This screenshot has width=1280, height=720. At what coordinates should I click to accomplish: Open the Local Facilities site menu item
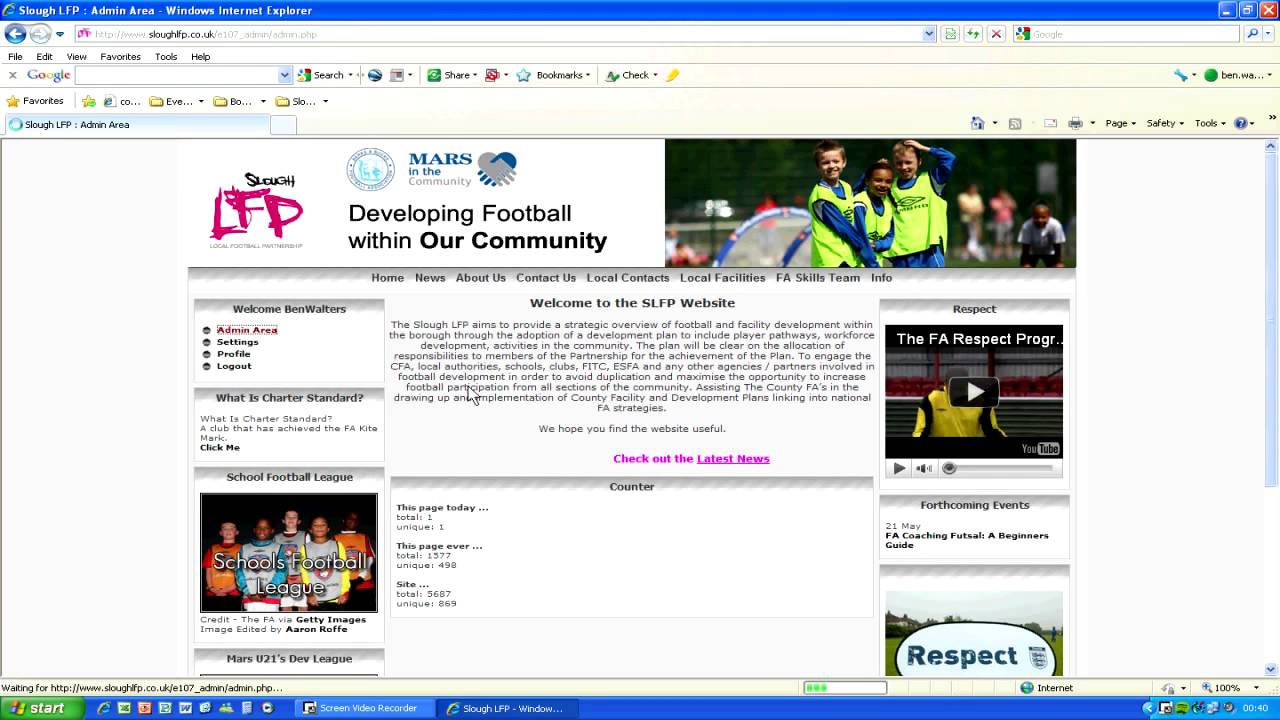(722, 278)
